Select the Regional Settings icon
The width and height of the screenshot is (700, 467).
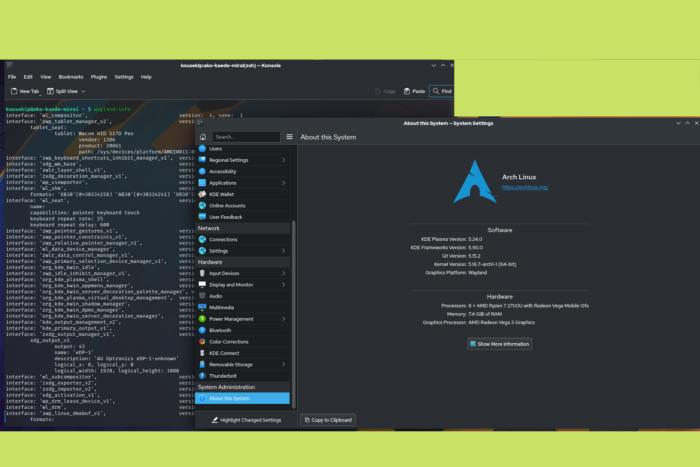(x=202, y=160)
